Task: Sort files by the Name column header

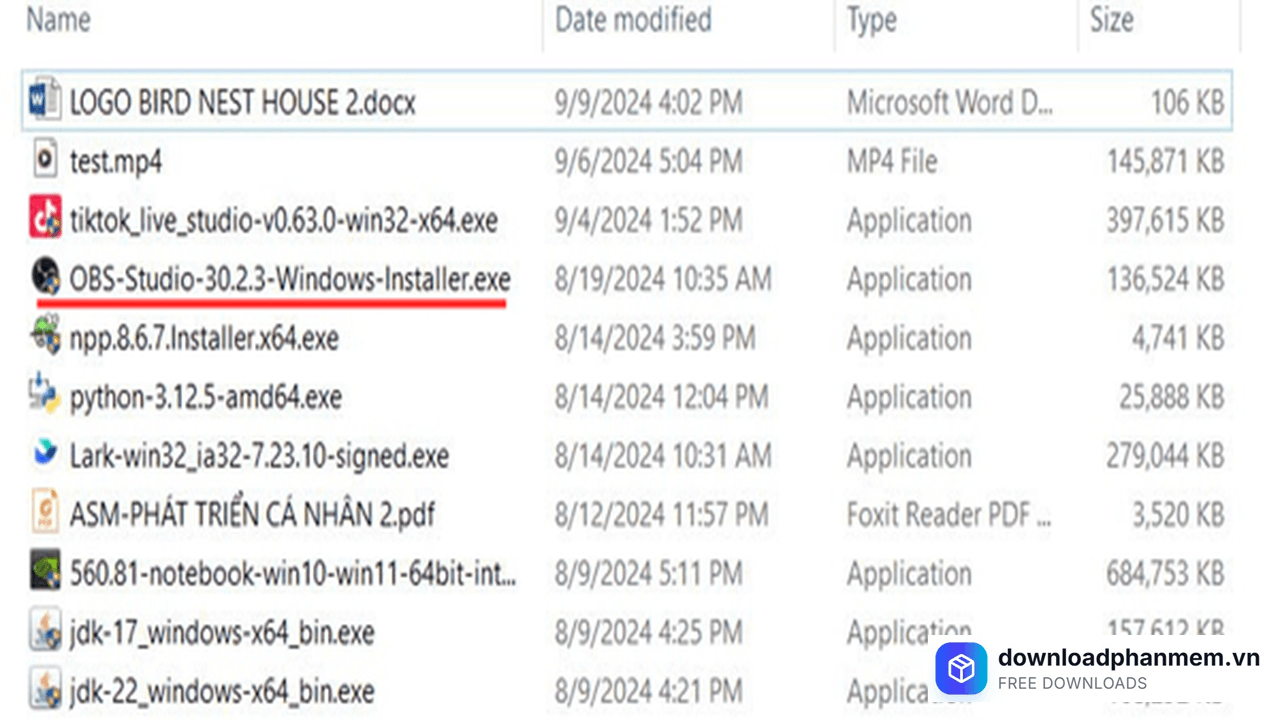Action: point(60,20)
